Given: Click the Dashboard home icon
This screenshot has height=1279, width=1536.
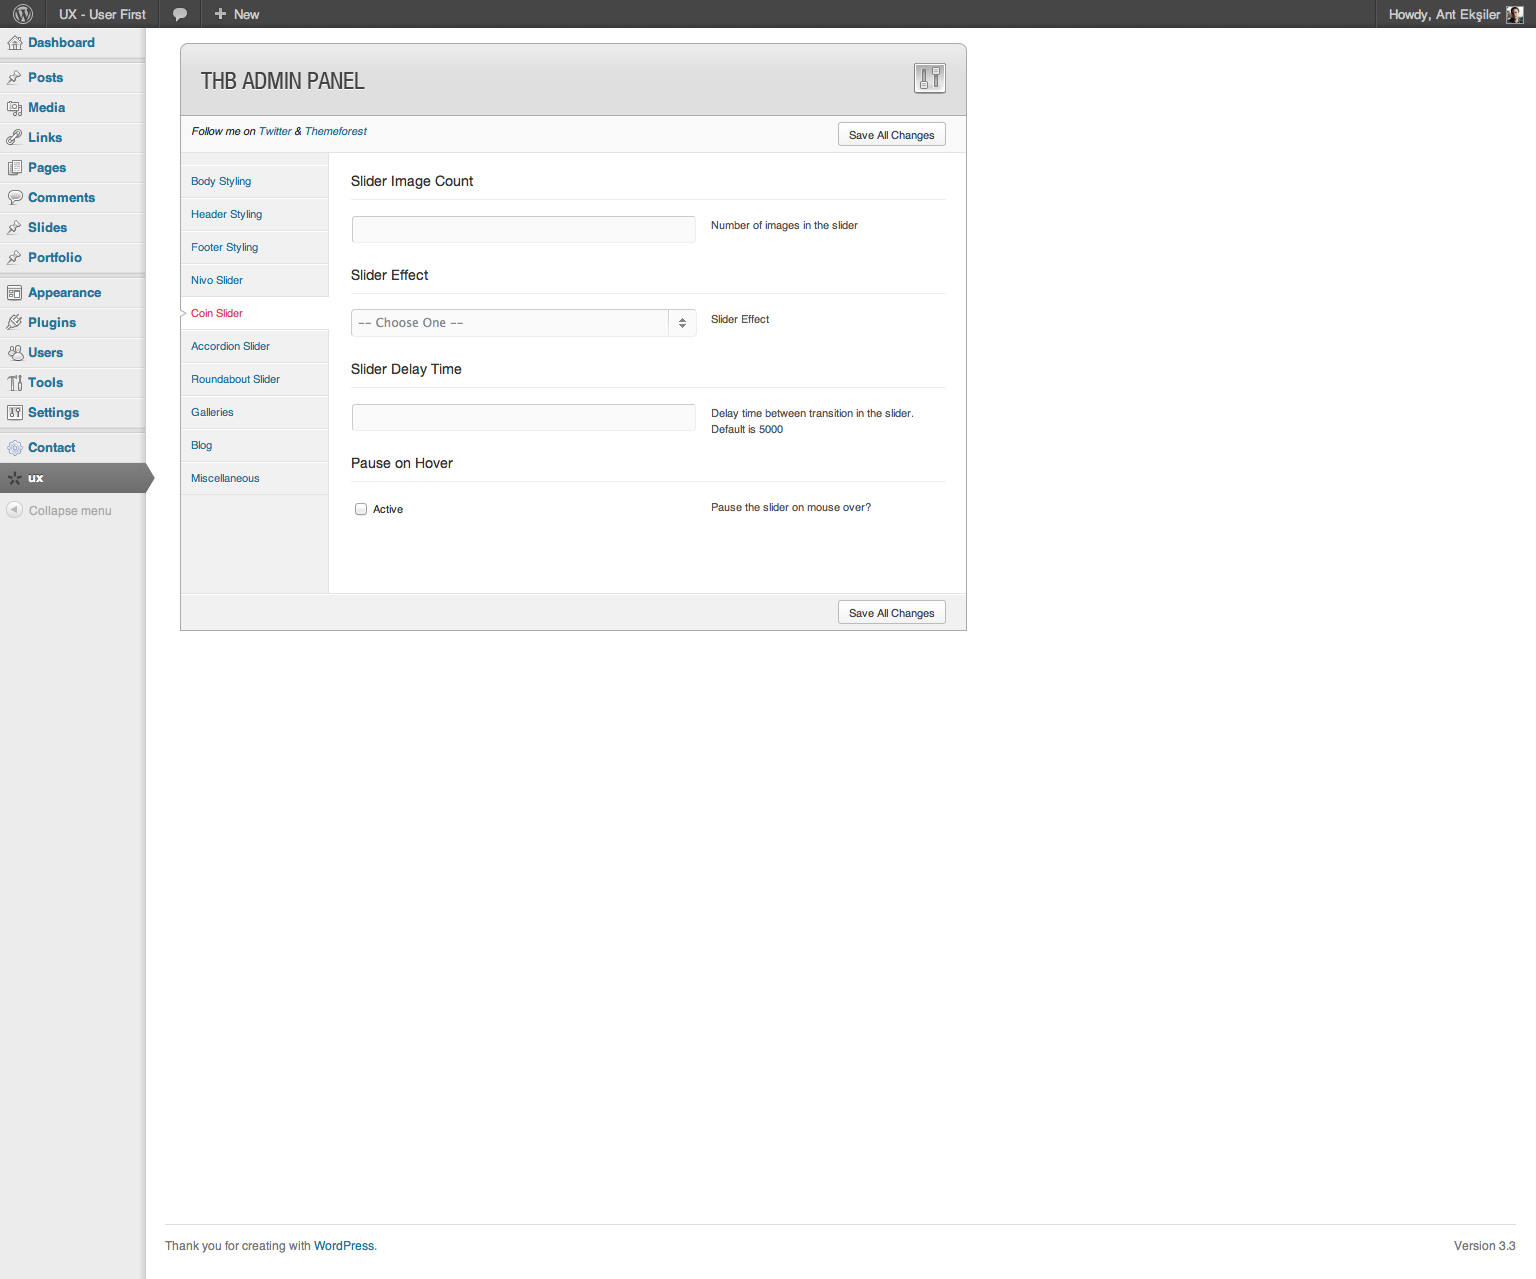Looking at the screenshot, I should point(14,43).
